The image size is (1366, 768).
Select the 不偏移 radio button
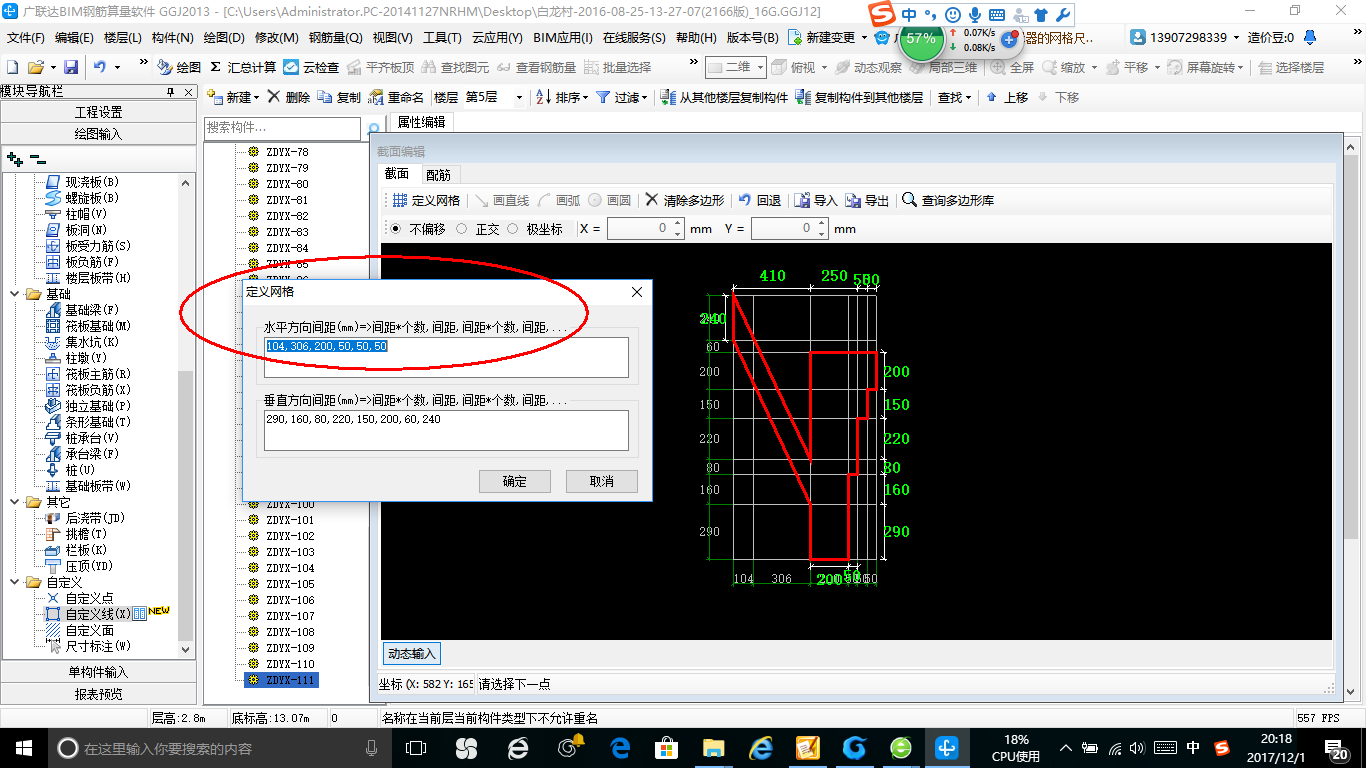point(396,229)
